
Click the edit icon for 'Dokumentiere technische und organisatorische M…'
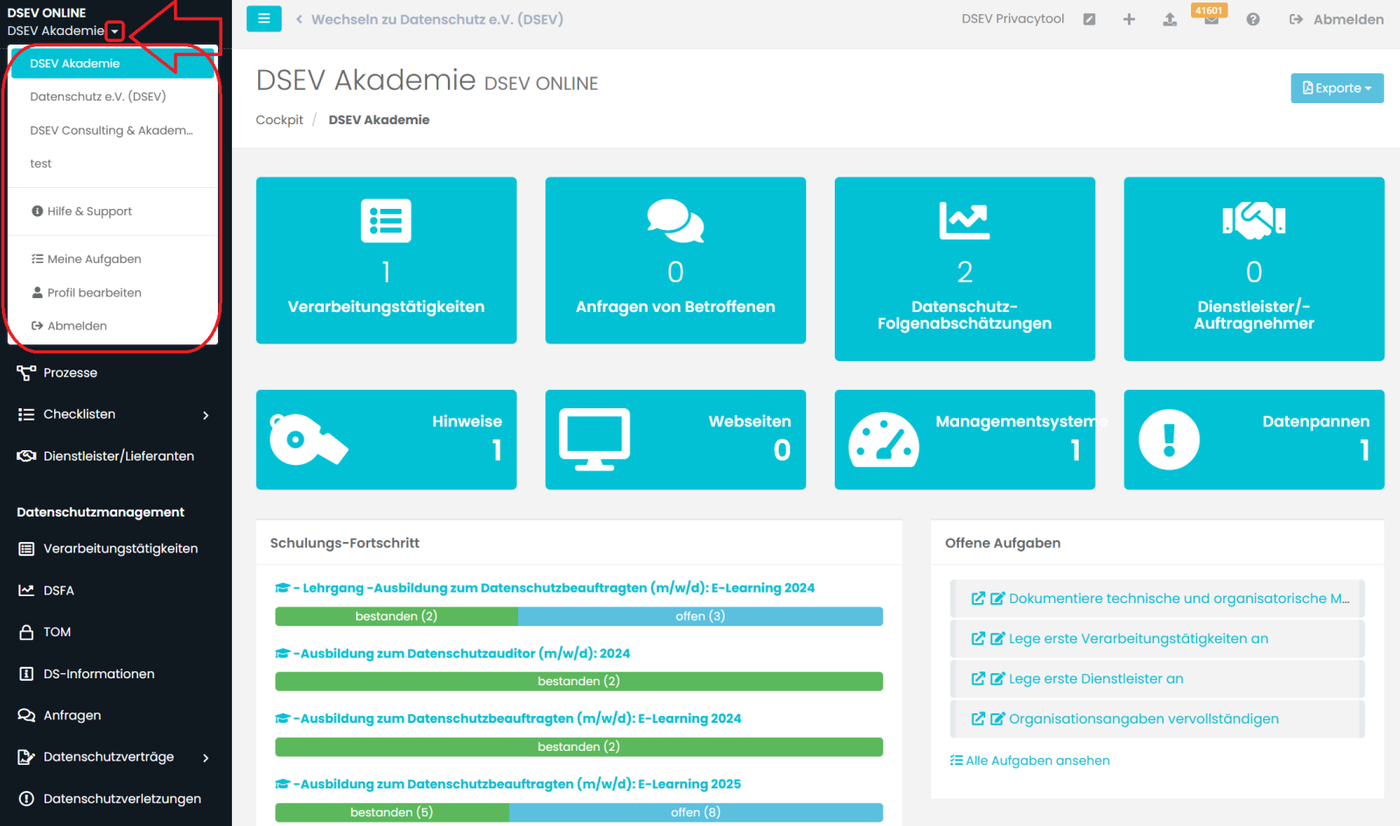pyautogui.click(x=997, y=599)
